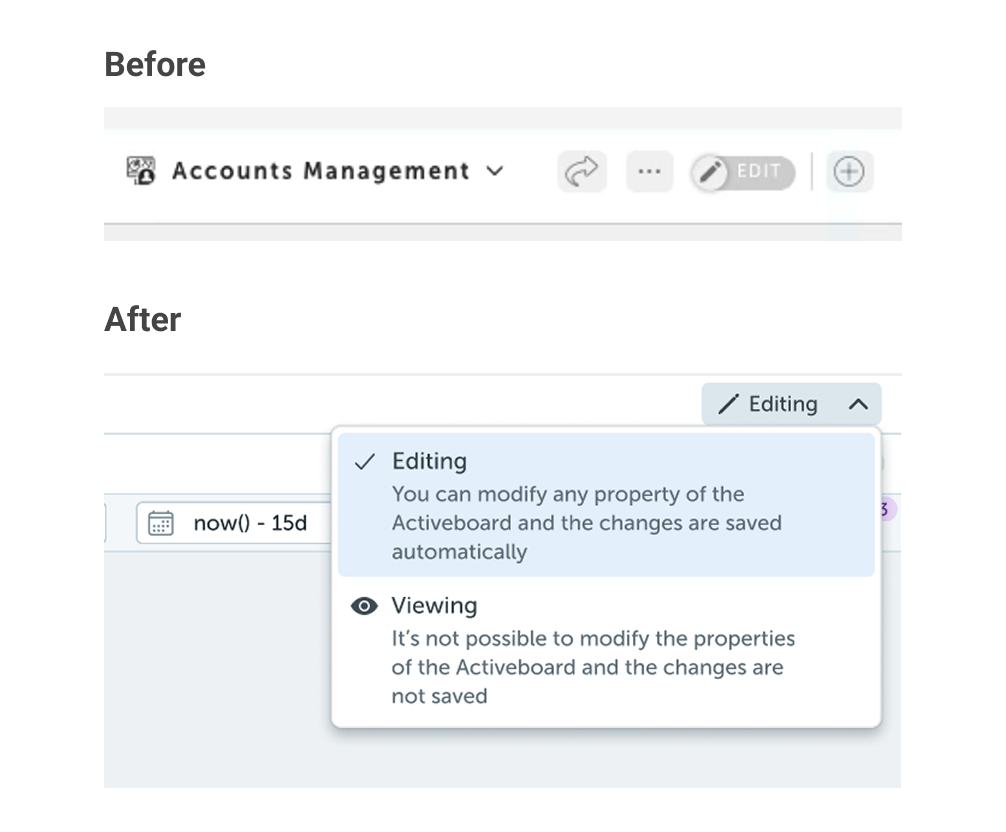1006x832 pixels.
Task: Click the purple badge at right edge
Action: 886,509
